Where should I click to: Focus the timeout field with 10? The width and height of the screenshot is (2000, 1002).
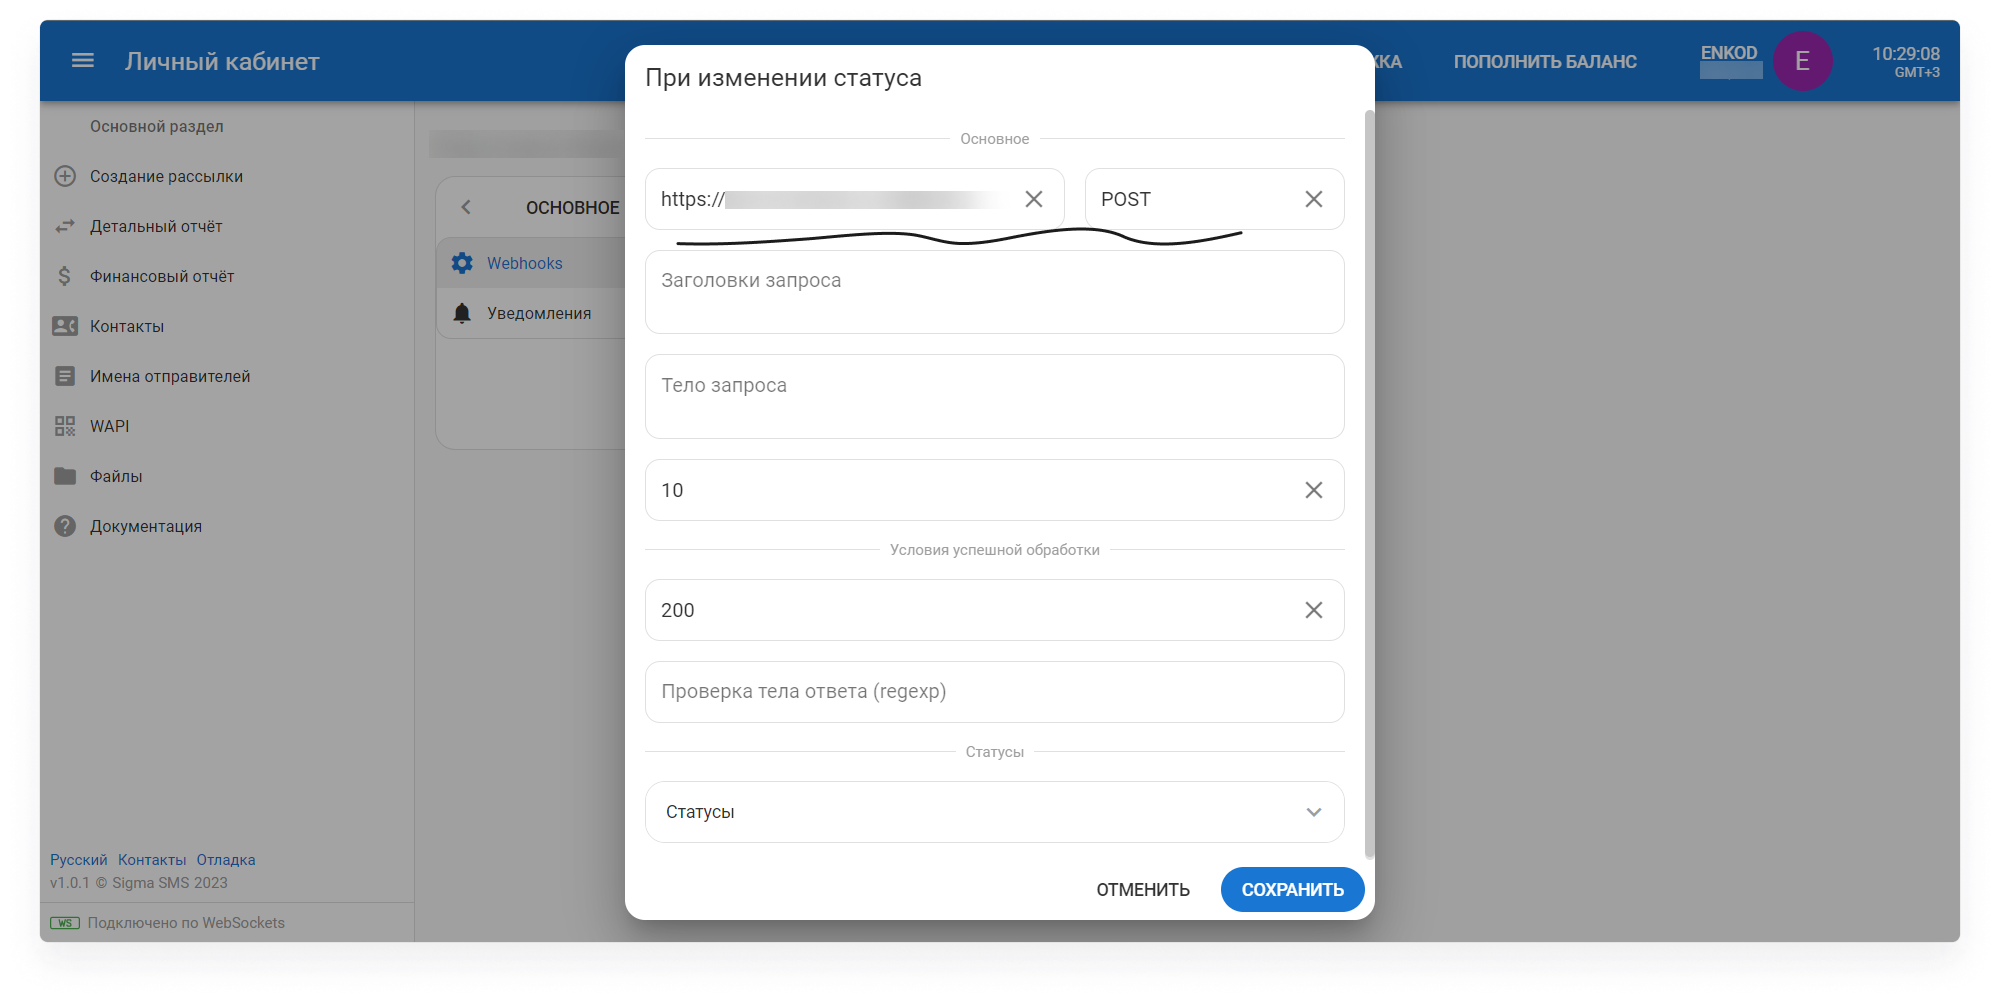pyautogui.click(x=995, y=490)
